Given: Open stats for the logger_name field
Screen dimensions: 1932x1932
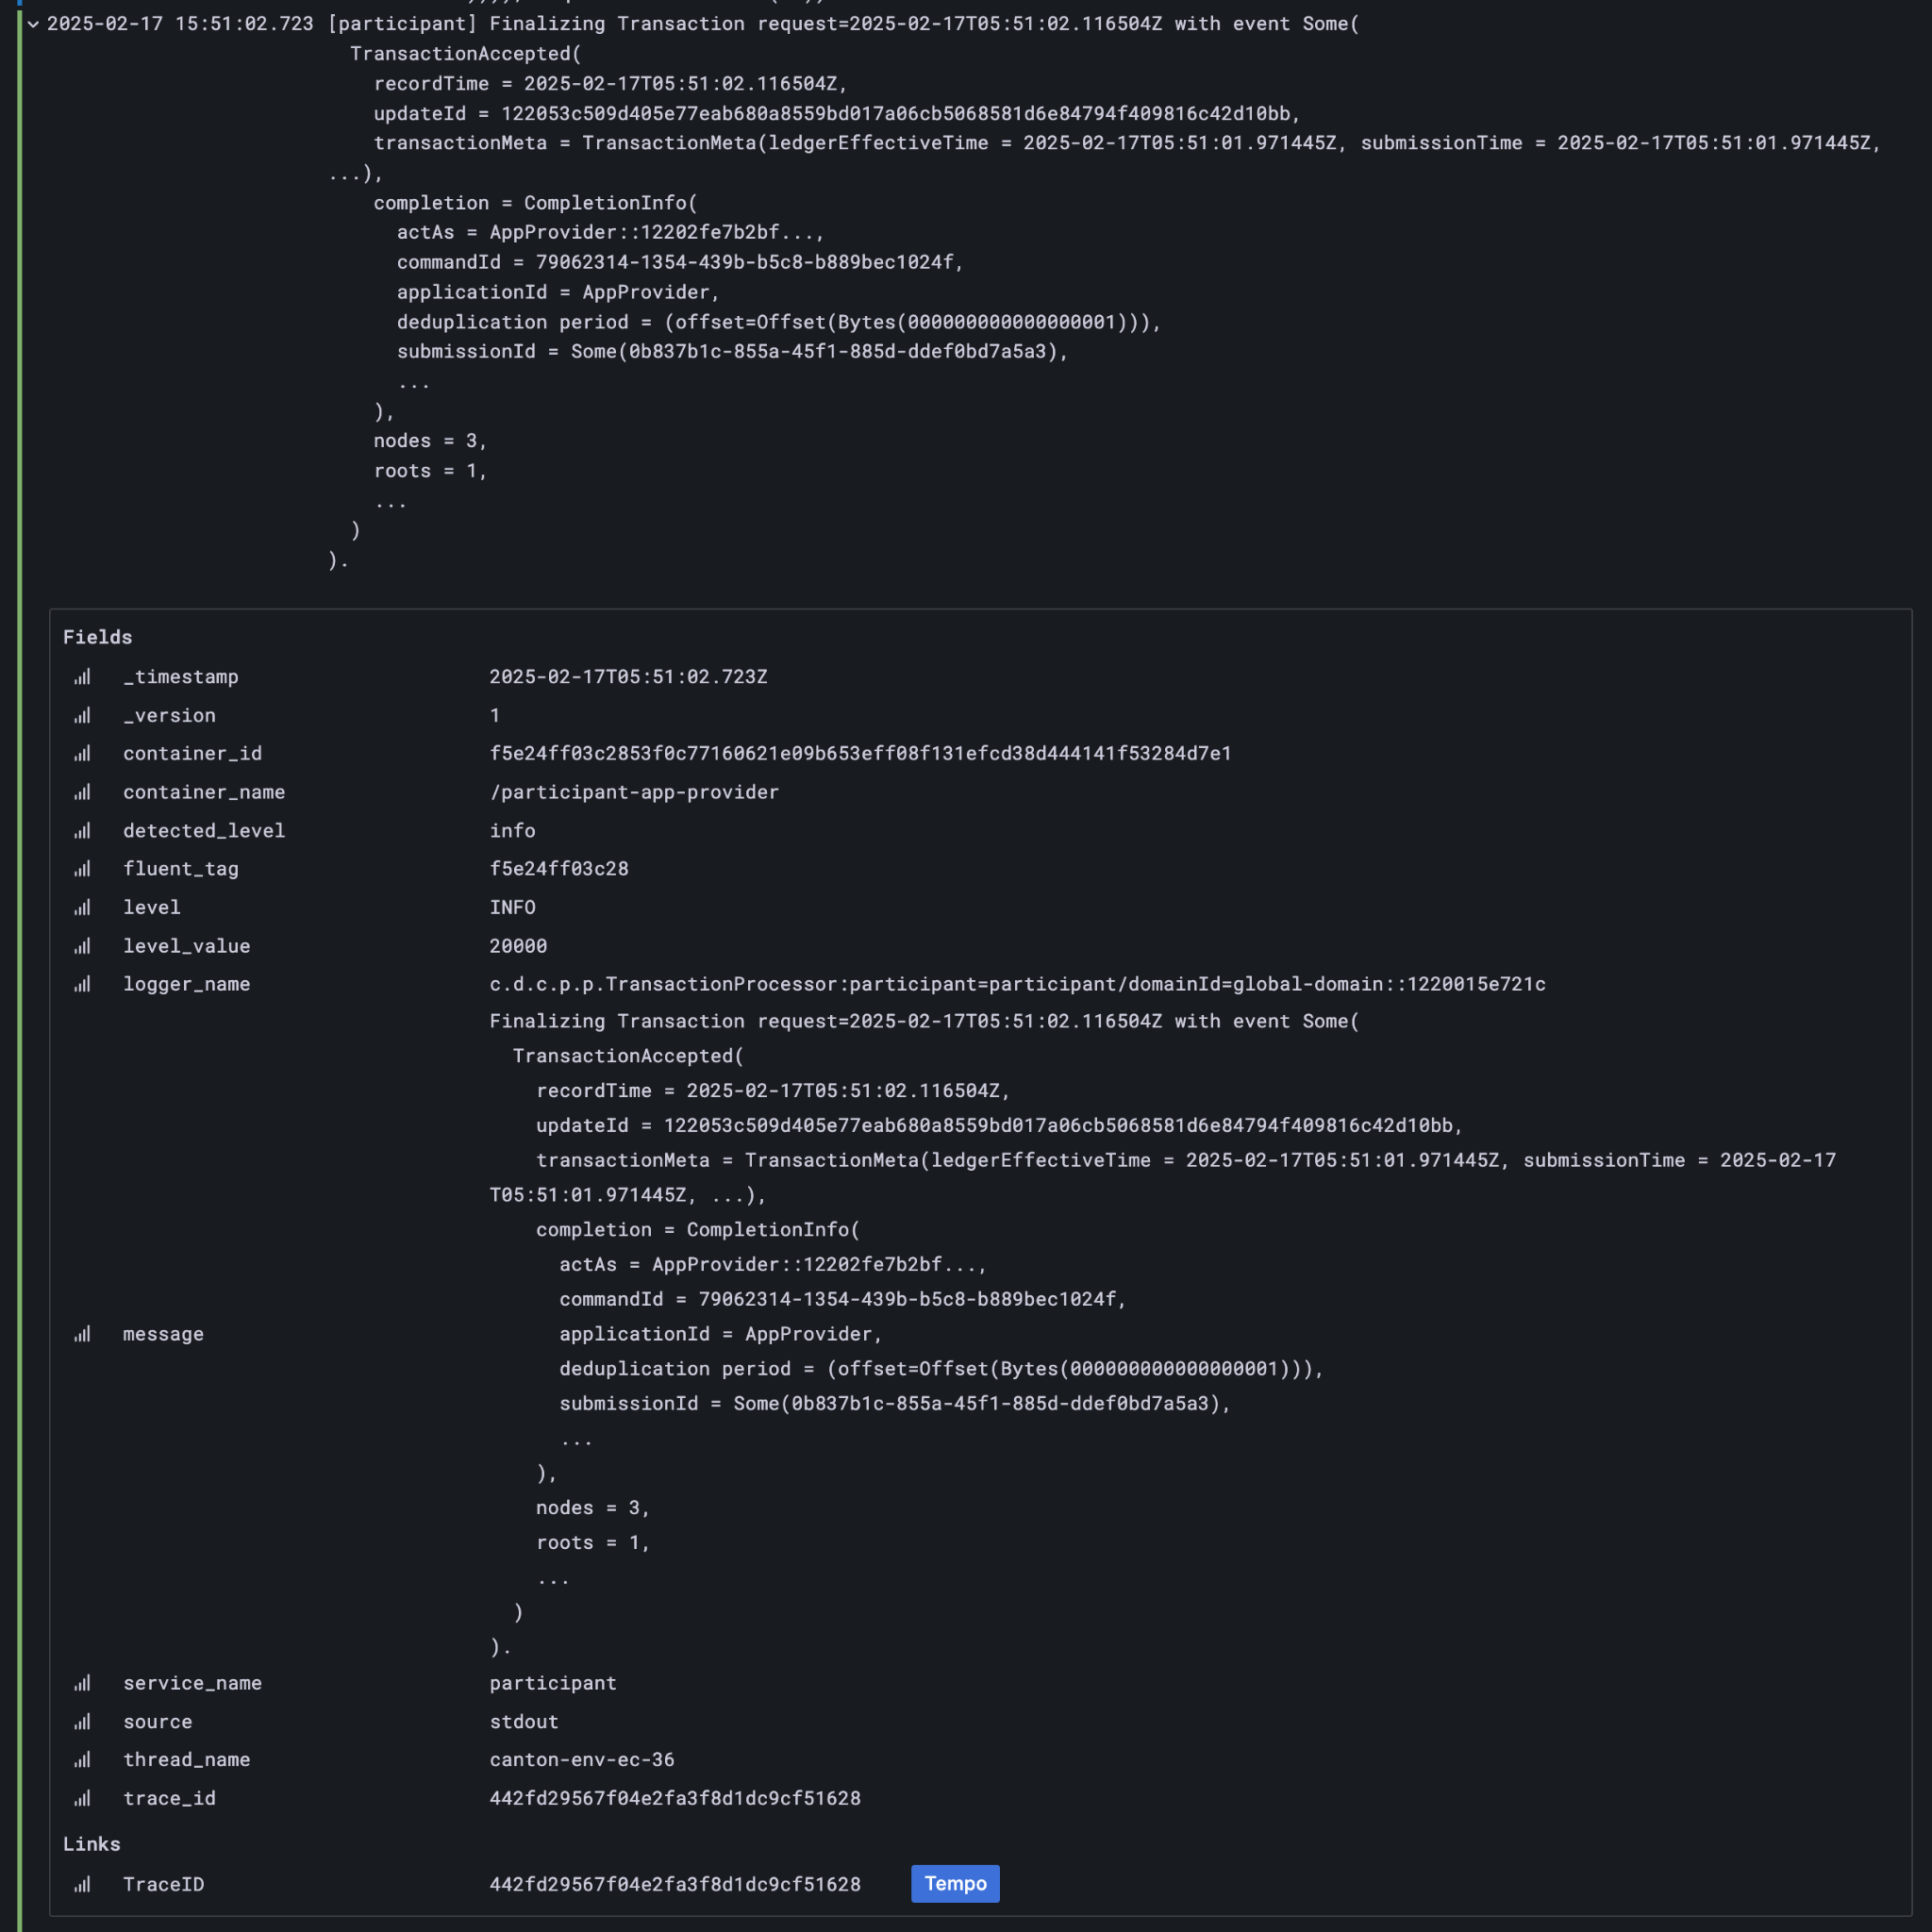Looking at the screenshot, I should click(82, 984).
